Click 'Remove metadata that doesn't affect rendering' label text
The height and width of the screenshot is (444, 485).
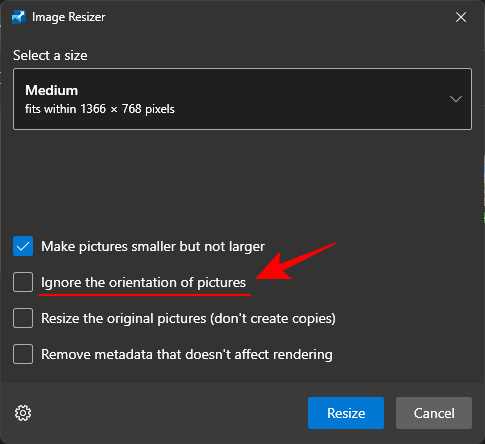pos(187,354)
